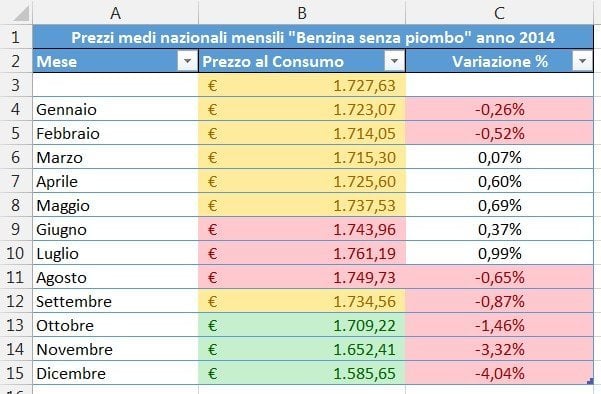Viewport: 601px width, 394px height.
Task: Click the empty cell A3
Action: click(116, 85)
